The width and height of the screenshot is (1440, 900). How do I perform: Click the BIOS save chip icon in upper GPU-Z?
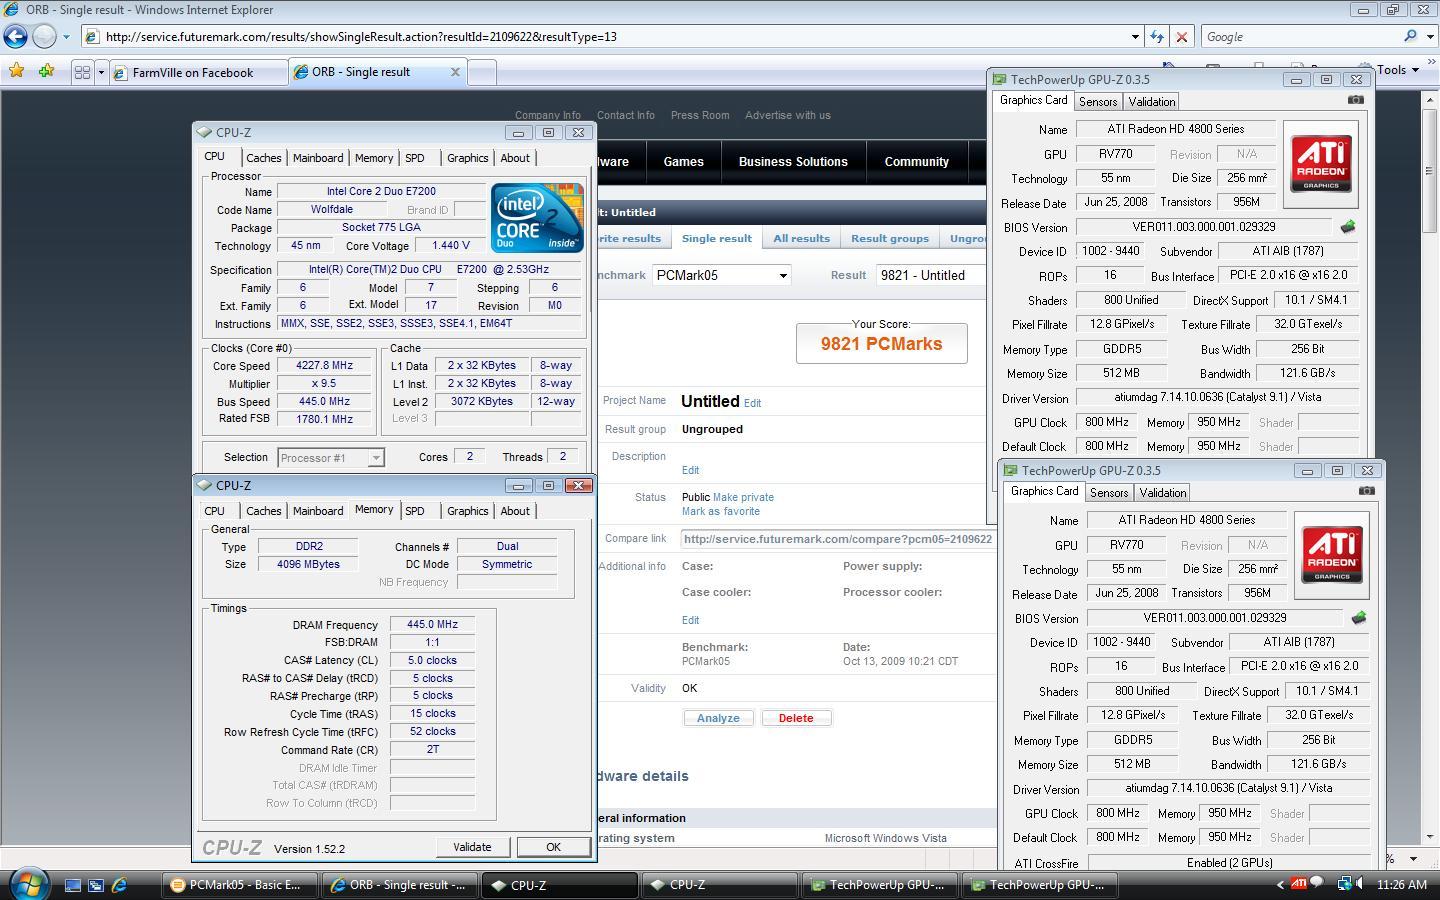pyautogui.click(x=1347, y=227)
